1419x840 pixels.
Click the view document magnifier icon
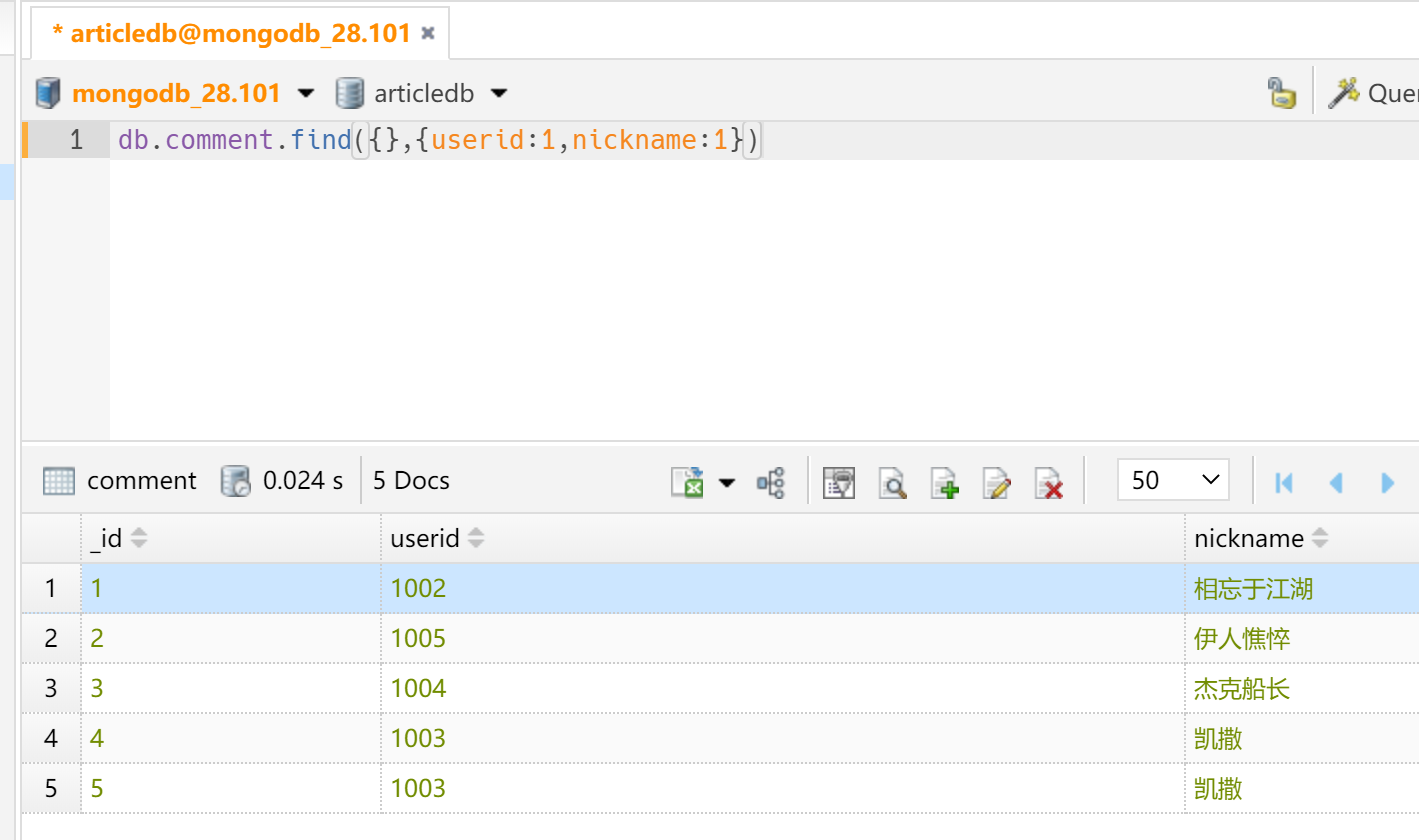tap(892, 482)
